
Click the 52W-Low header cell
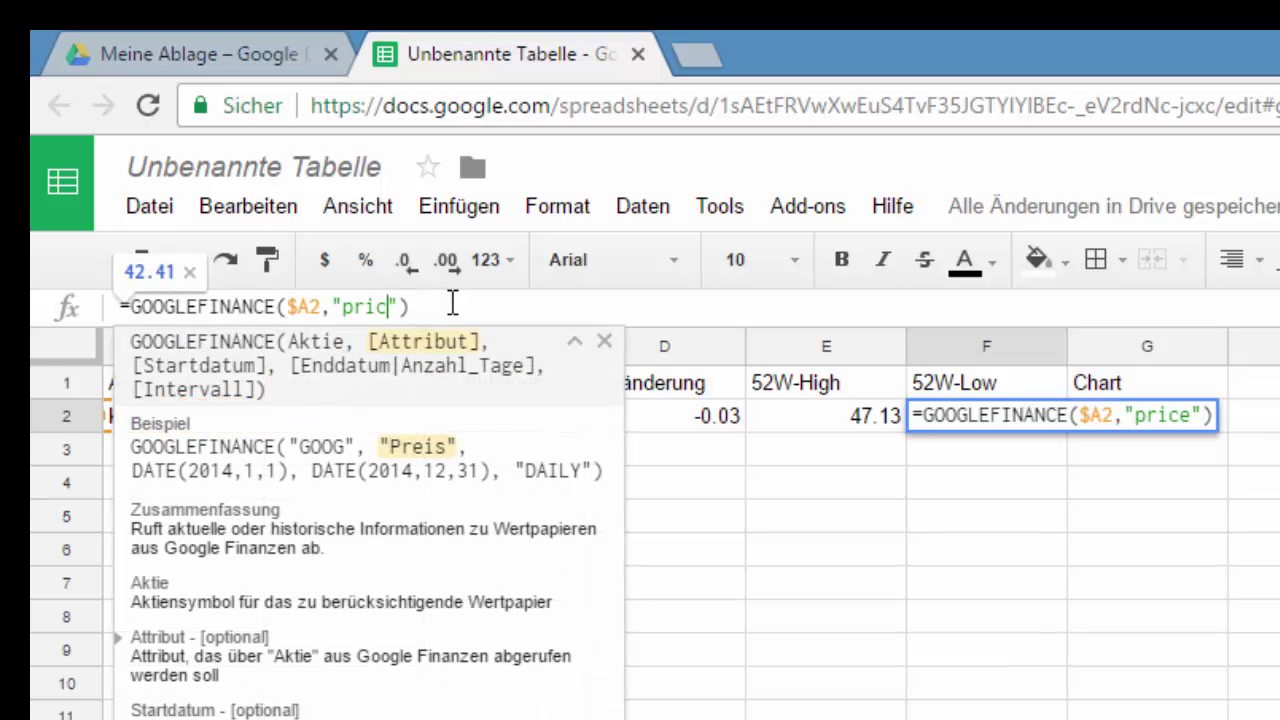tap(986, 383)
